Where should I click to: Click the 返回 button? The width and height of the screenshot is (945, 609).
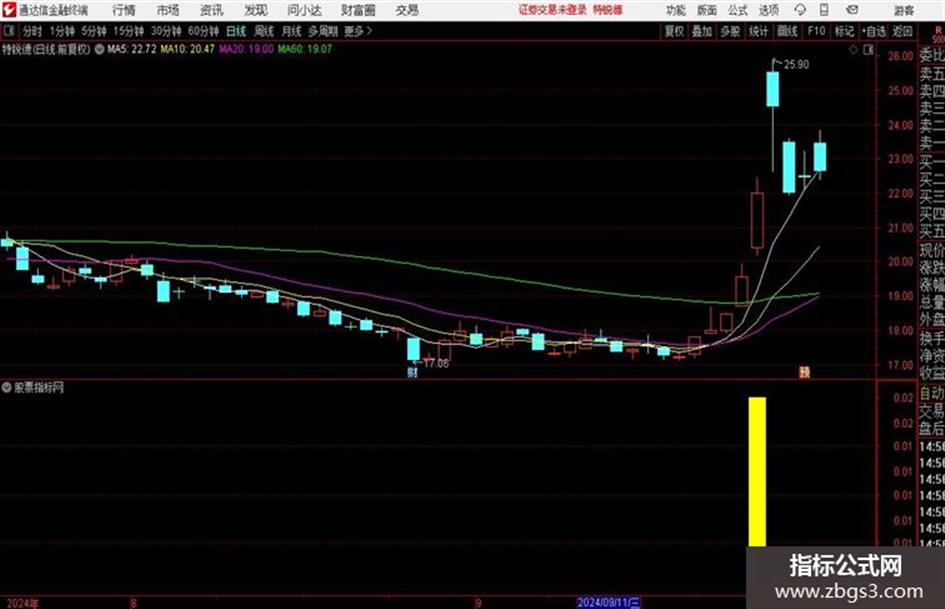902,31
